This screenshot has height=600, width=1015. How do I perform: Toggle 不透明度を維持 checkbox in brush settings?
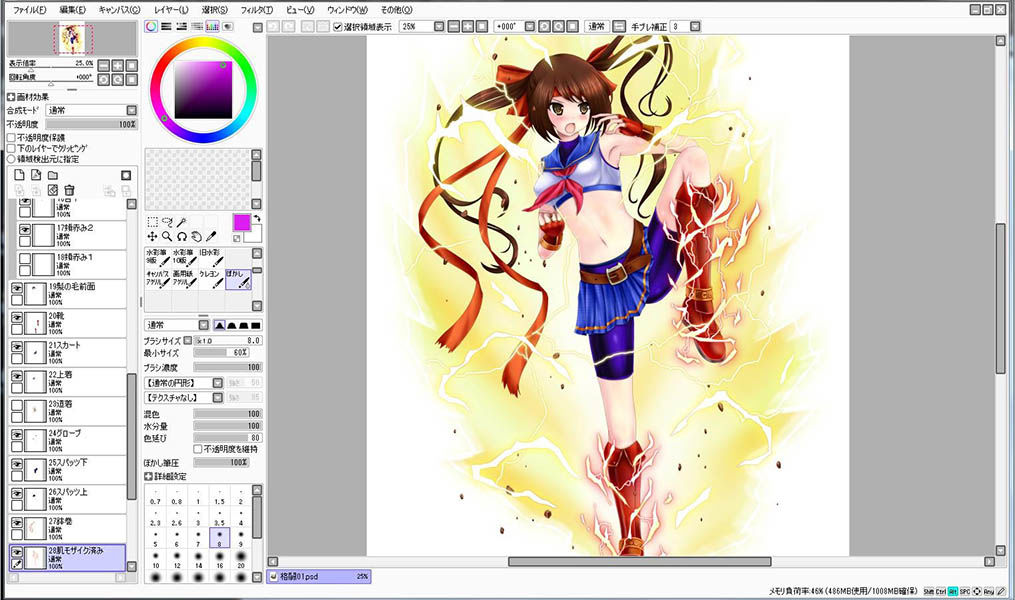click(198, 449)
